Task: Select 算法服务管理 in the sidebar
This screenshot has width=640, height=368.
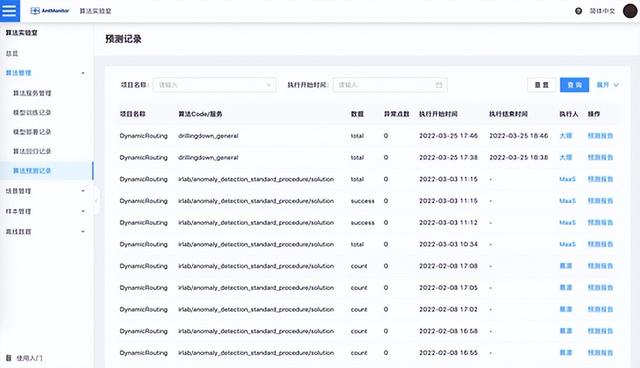Action: click(x=32, y=93)
